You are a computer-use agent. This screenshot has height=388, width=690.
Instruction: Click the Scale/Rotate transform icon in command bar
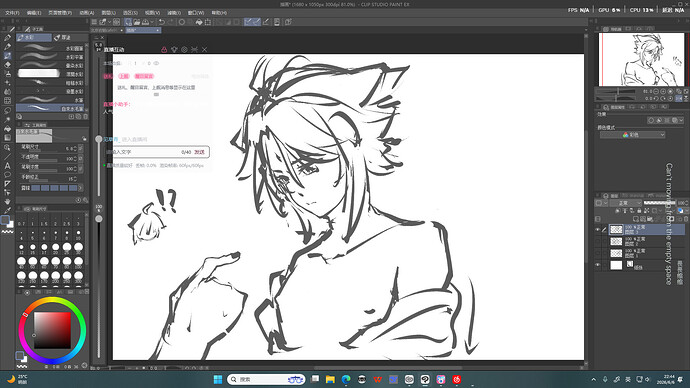[208, 22]
